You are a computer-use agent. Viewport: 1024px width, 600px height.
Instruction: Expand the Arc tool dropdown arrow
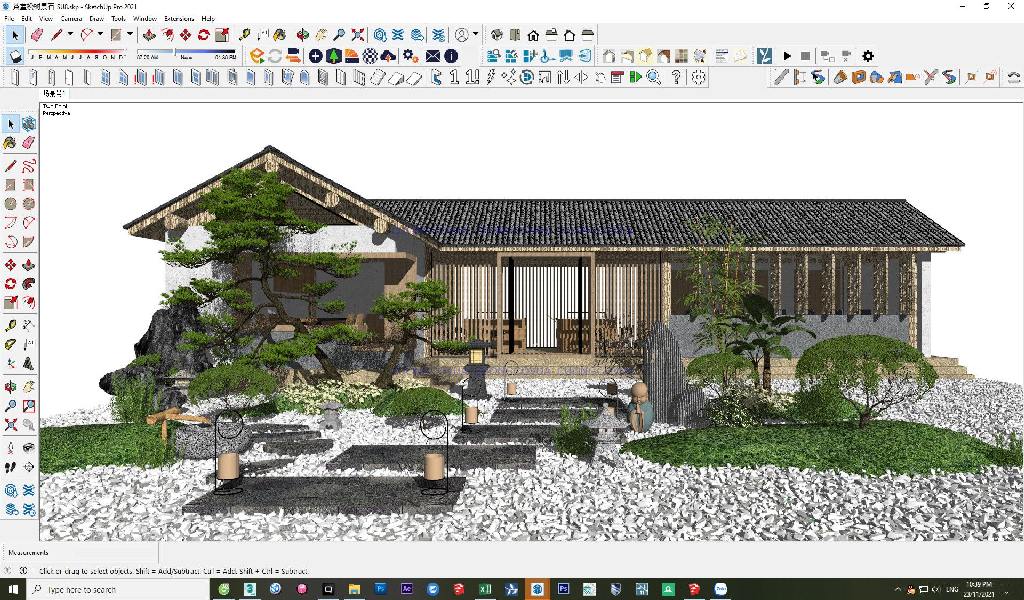pyautogui.click(x=101, y=35)
